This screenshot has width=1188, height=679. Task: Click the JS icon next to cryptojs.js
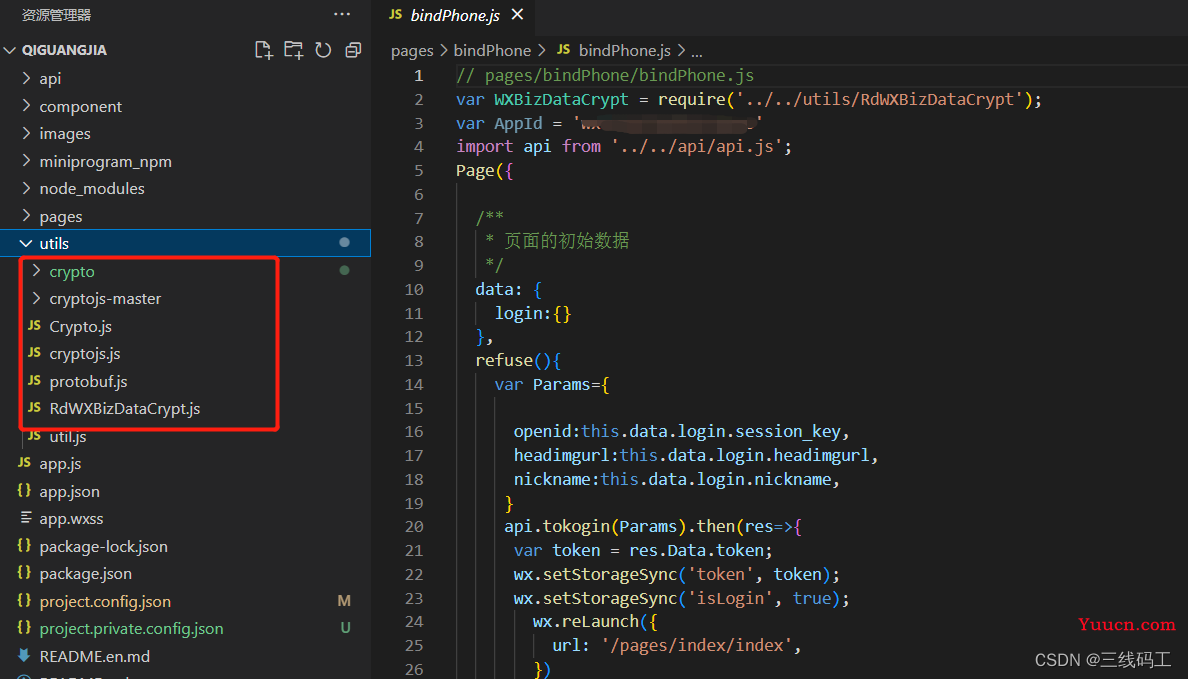(x=34, y=353)
